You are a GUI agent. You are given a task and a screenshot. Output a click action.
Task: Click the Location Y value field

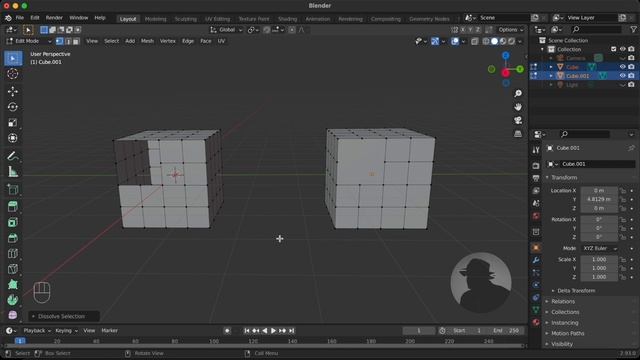pos(599,200)
